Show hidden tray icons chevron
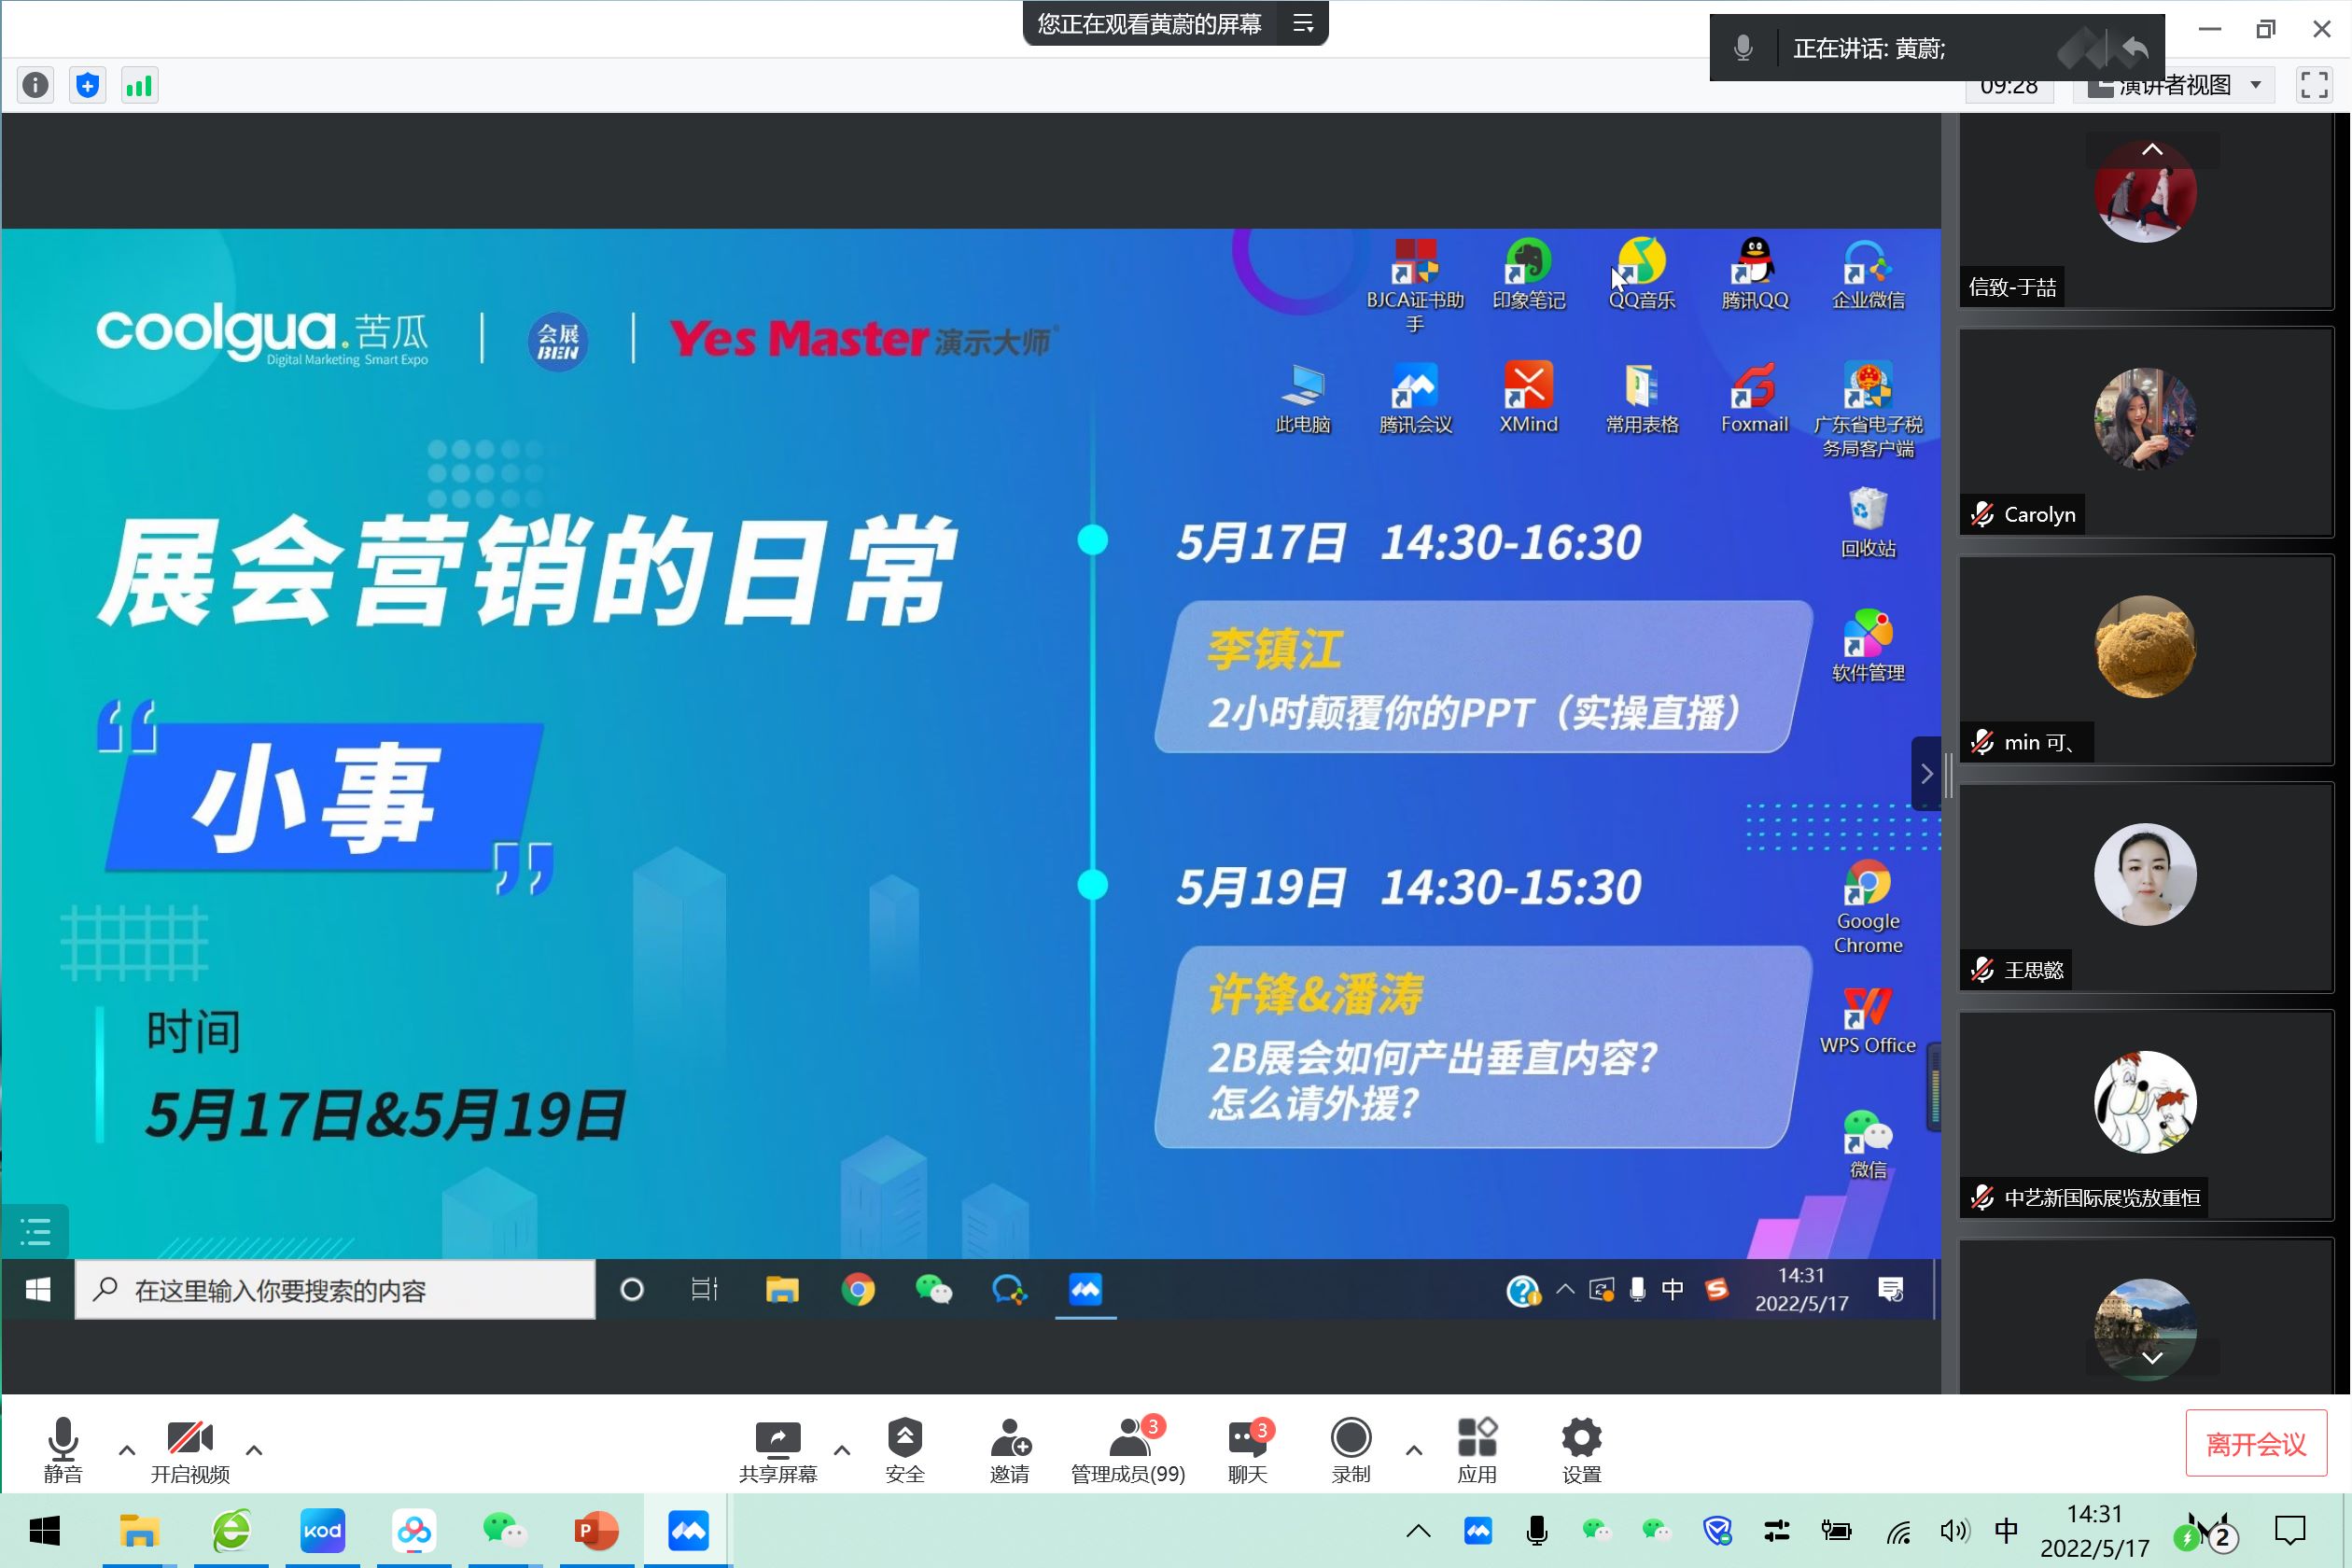The height and width of the screenshot is (1568, 2352). coord(1418,1531)
